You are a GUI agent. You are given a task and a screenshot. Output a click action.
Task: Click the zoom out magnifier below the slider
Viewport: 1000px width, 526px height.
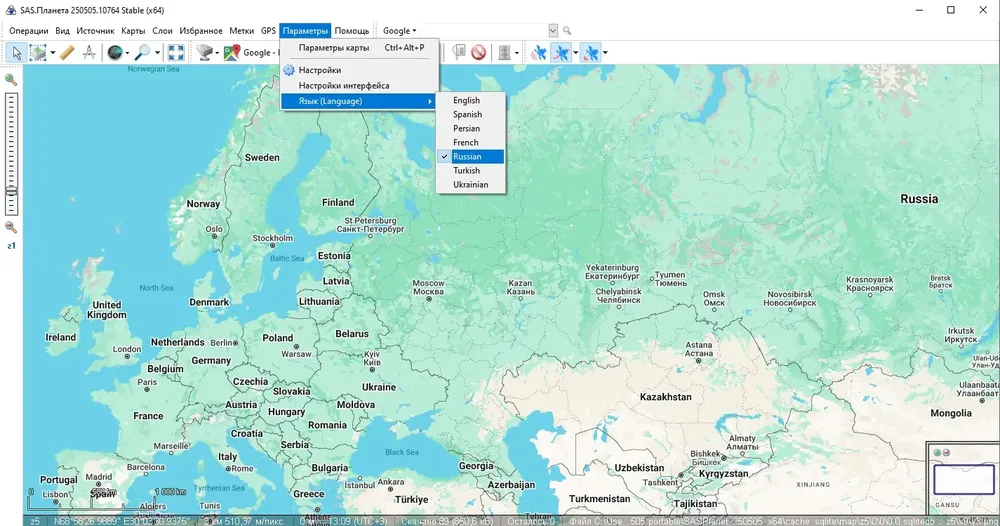pos(11,228)
